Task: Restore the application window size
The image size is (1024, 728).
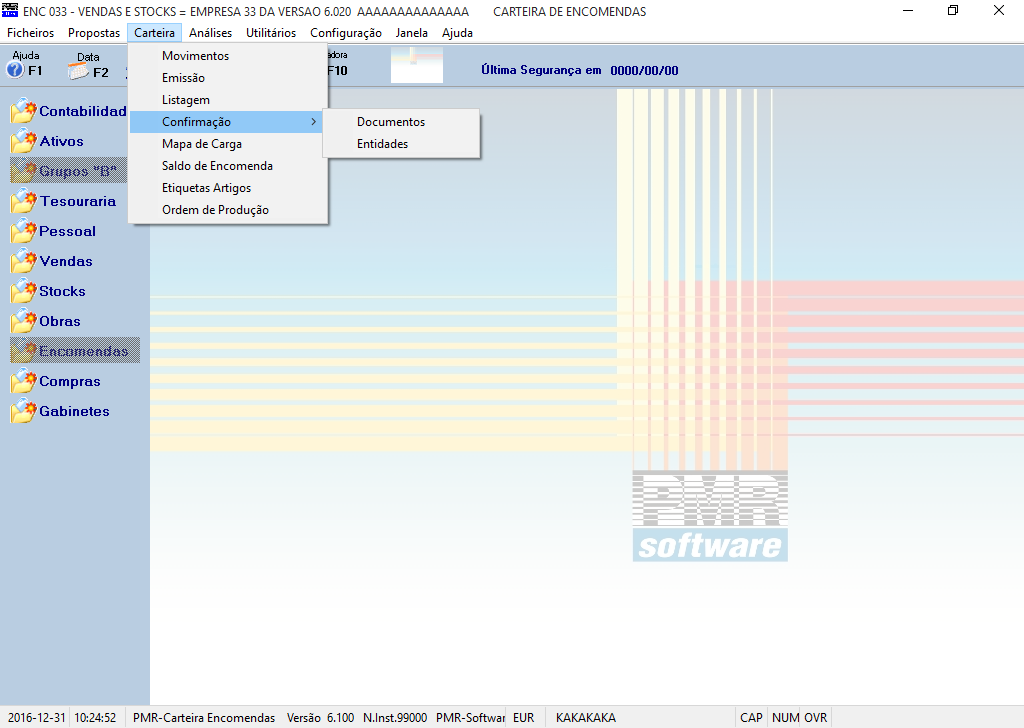Action: 953,10
